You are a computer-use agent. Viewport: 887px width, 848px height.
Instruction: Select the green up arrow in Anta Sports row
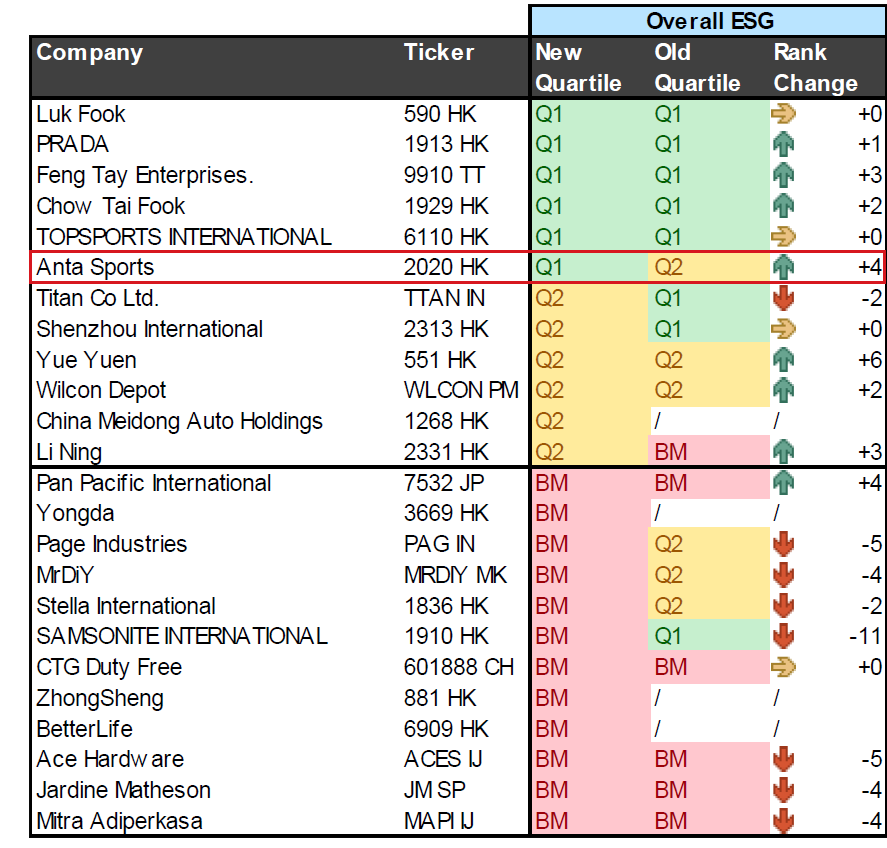(783, 267)
